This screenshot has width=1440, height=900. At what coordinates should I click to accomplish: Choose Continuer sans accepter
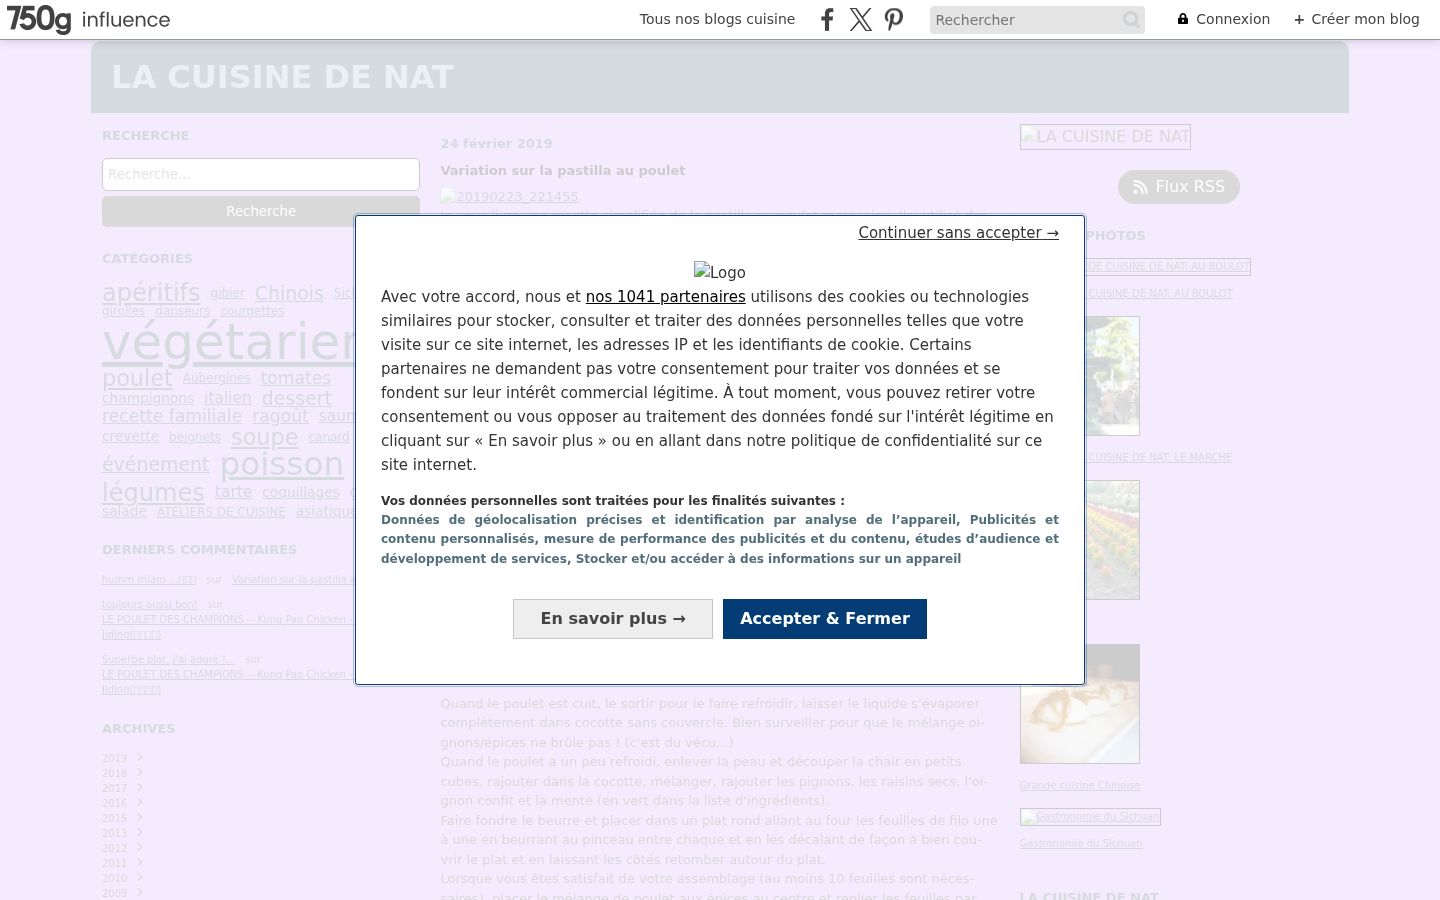pyautogui.click(x=958, y=233)
